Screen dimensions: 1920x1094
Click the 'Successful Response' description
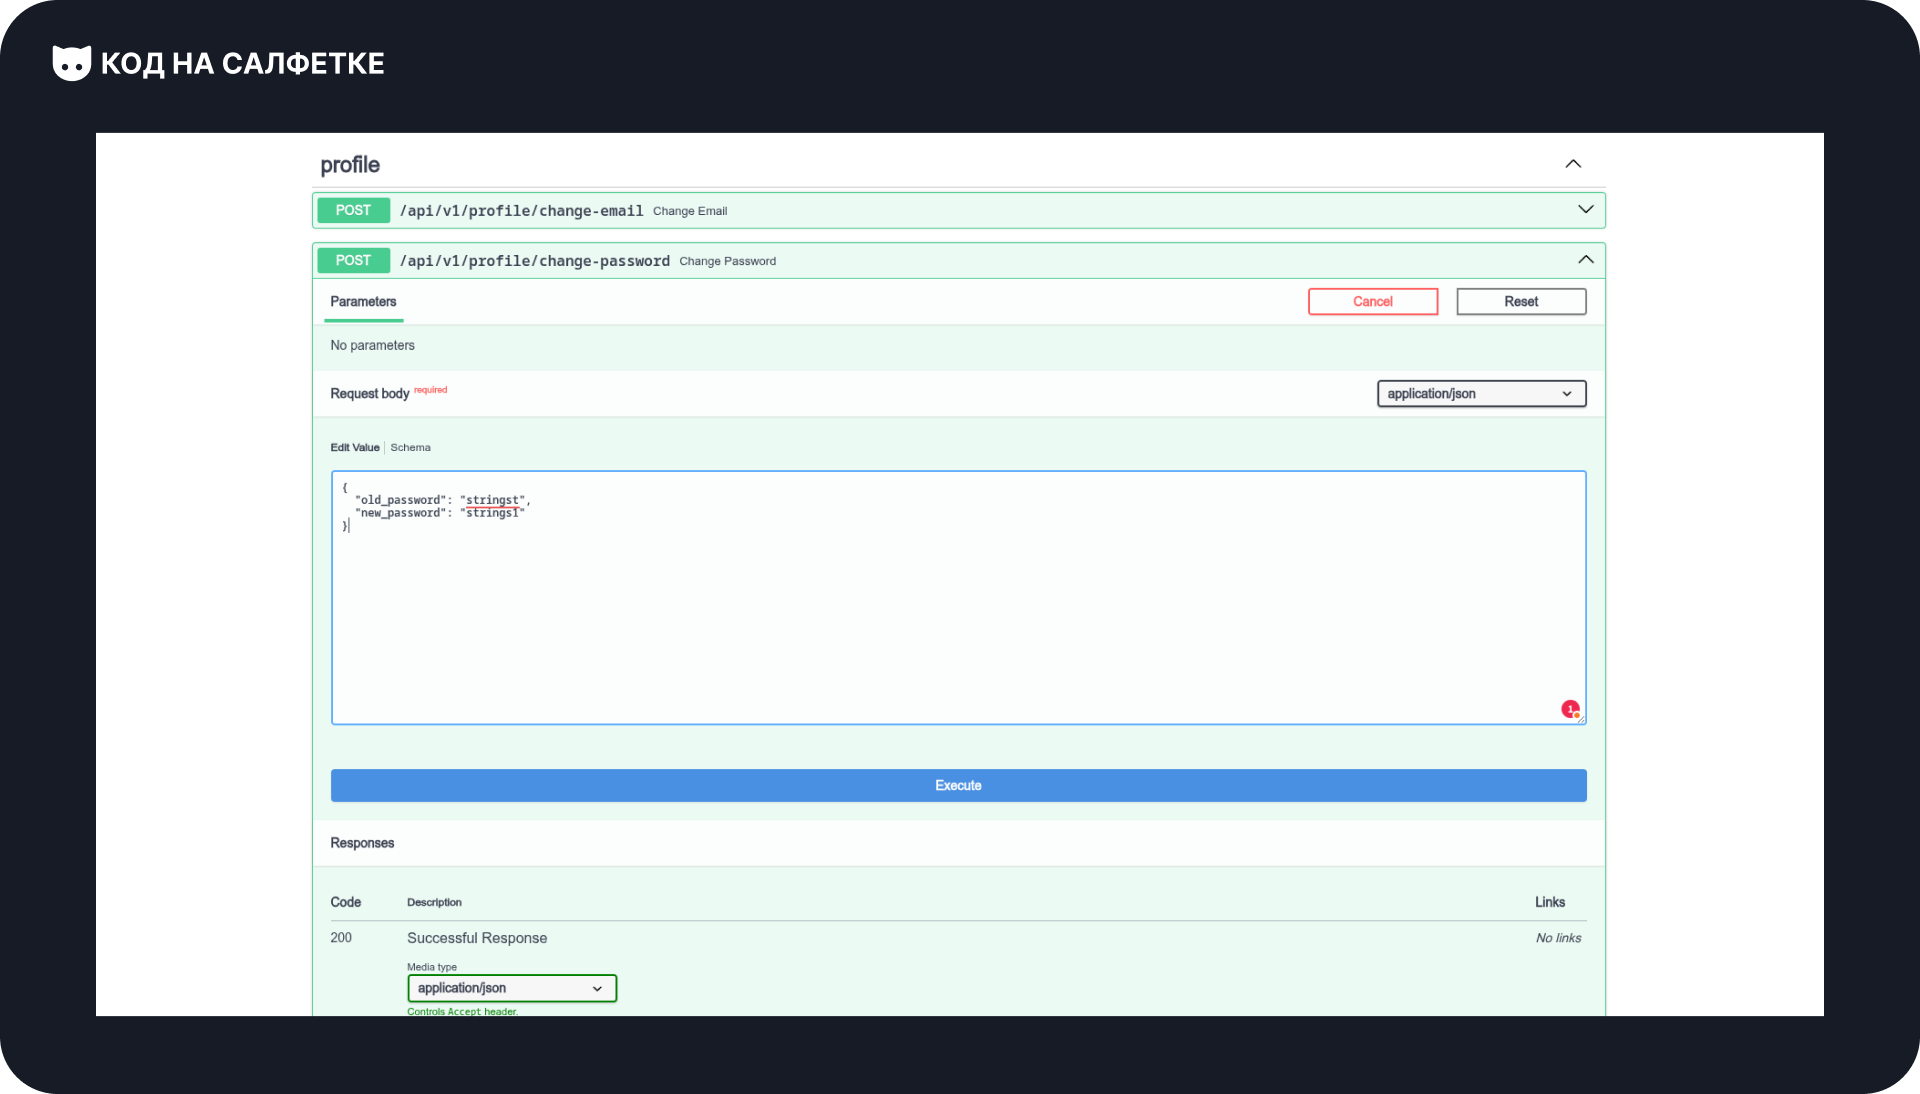point(477,938)
